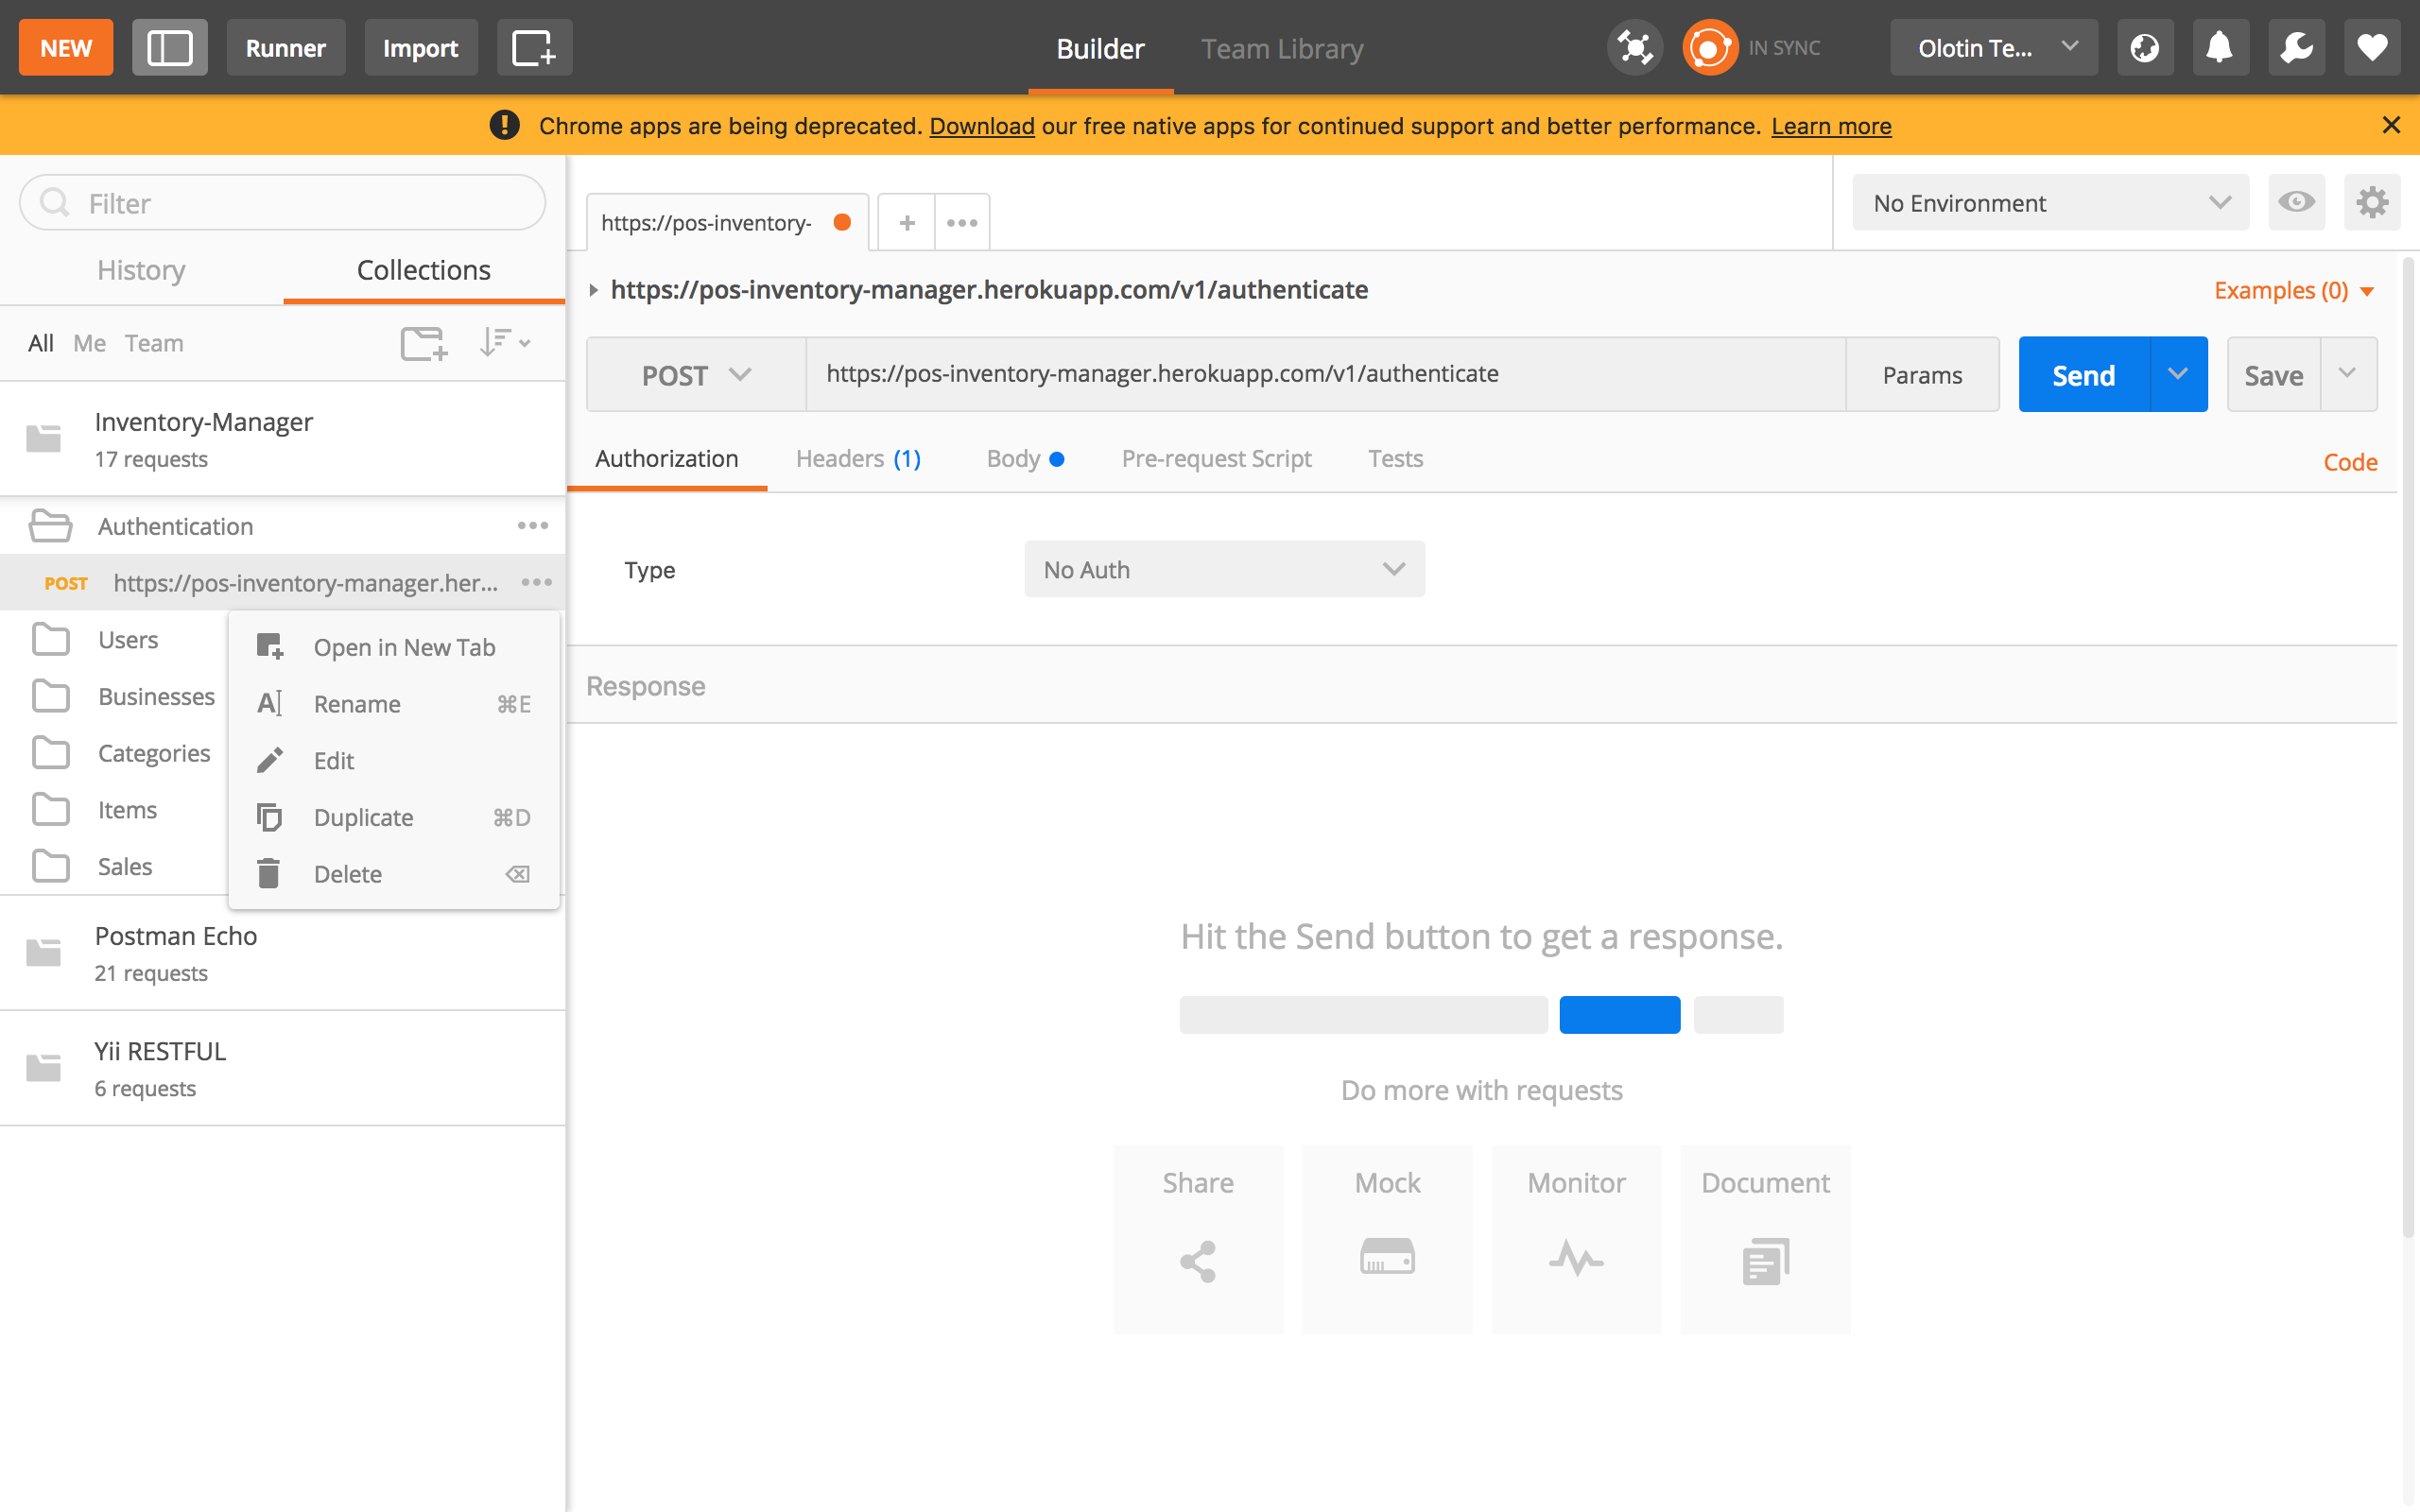Expand request description triangle beside the URL title
The height and width of the screenshot is (1512, 2420).
[x=593, y=290]
